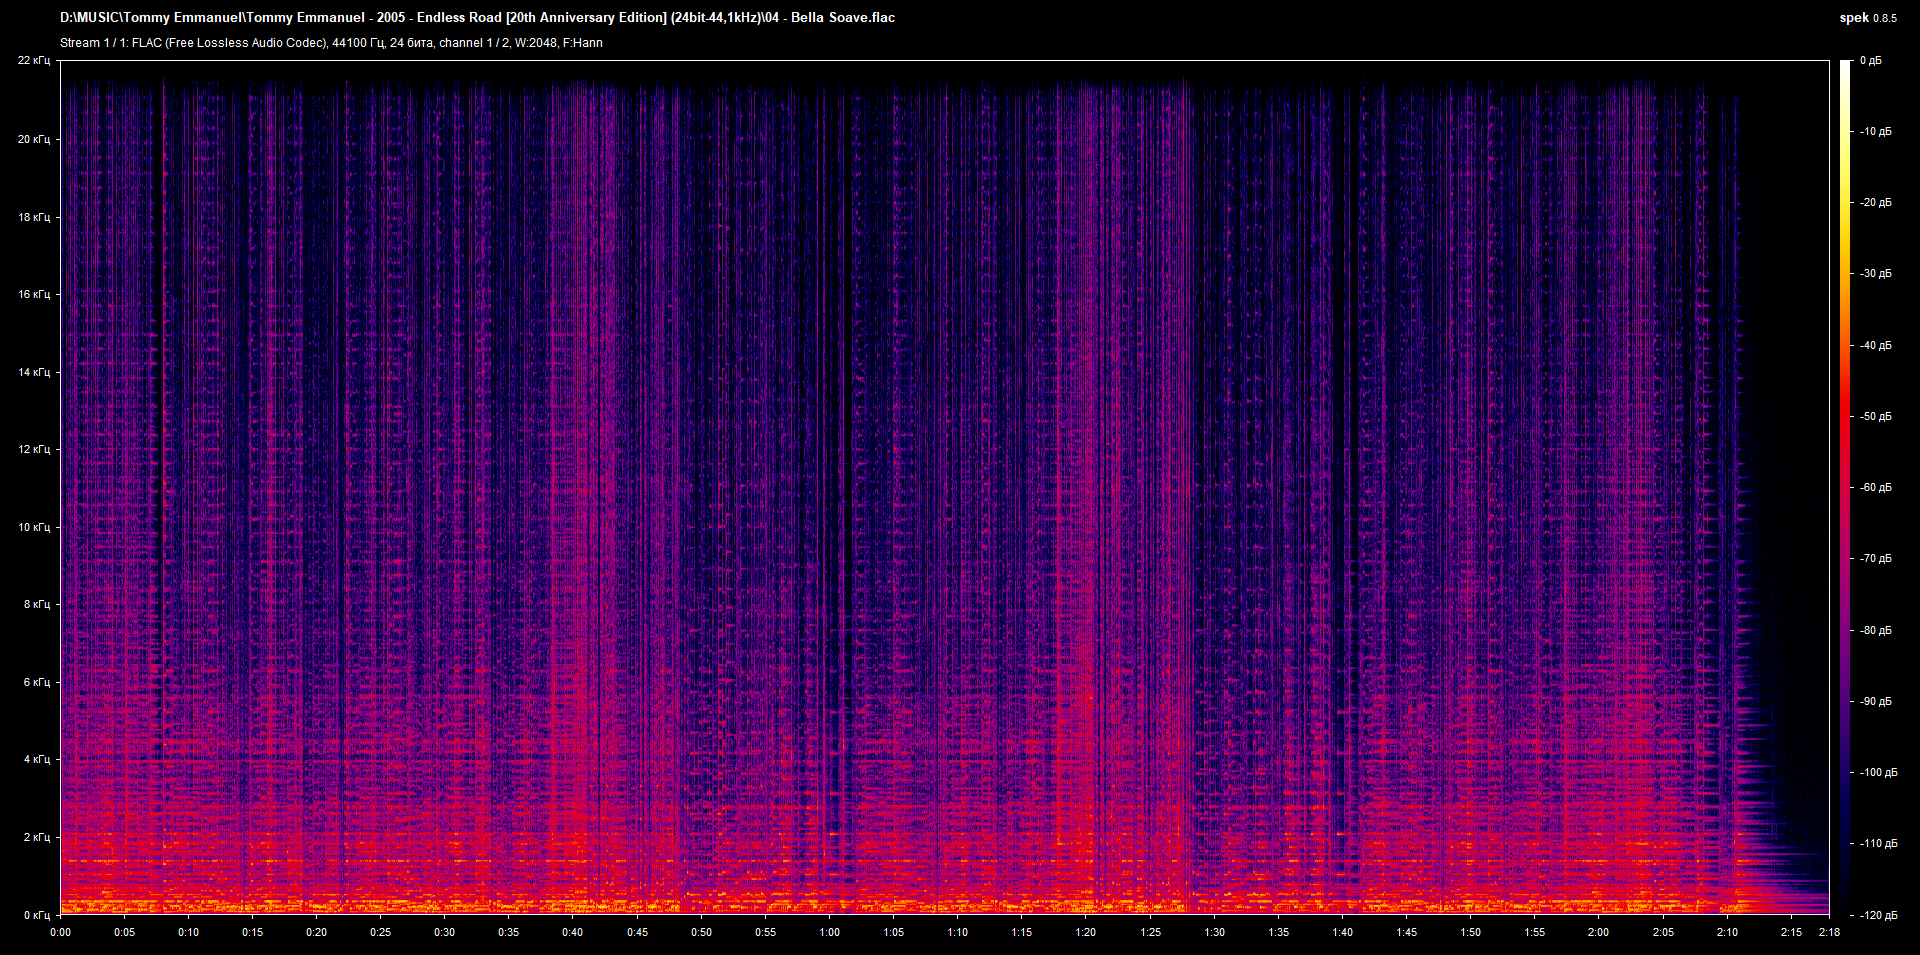Click the file path title text
This screenshot has width=1920, height=955.
pyautogui.click(x=477, y=18)
